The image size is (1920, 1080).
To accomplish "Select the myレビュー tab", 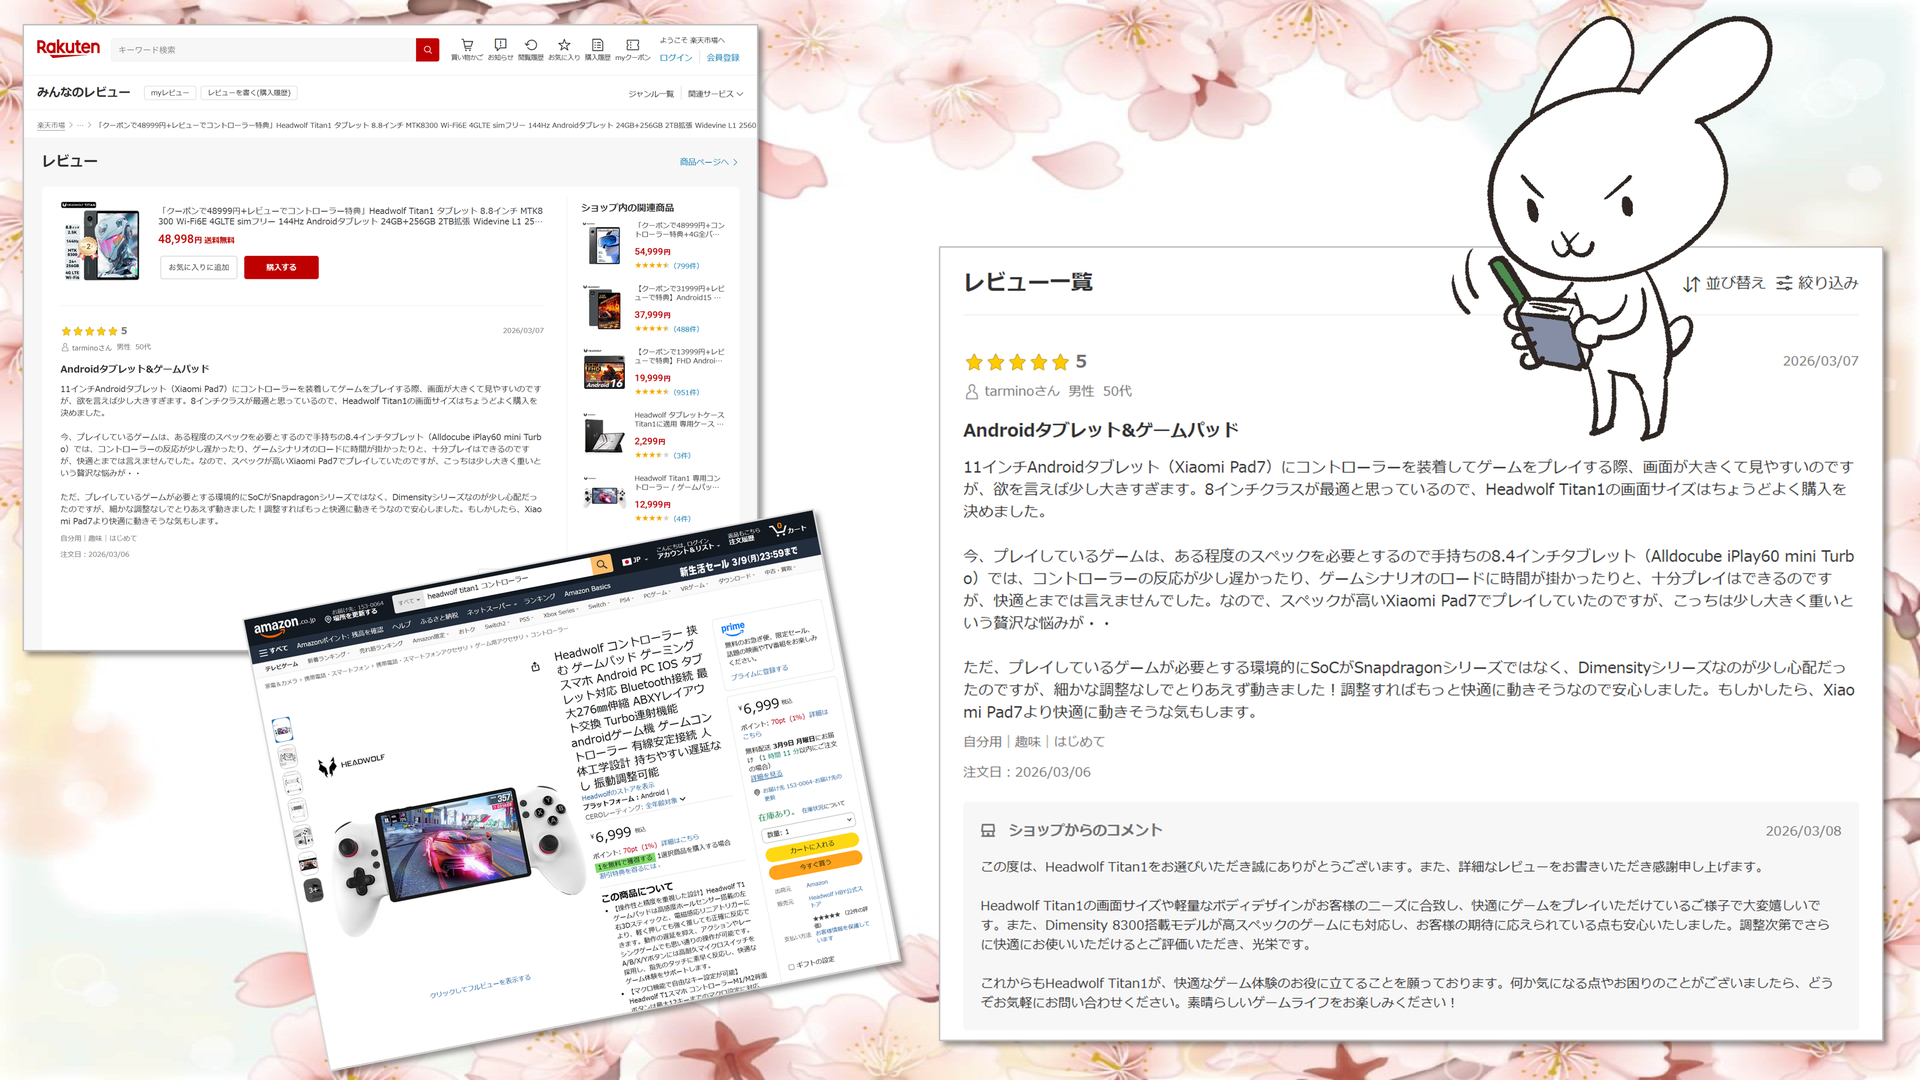I will pyautogui.click(x=169, y=93).
